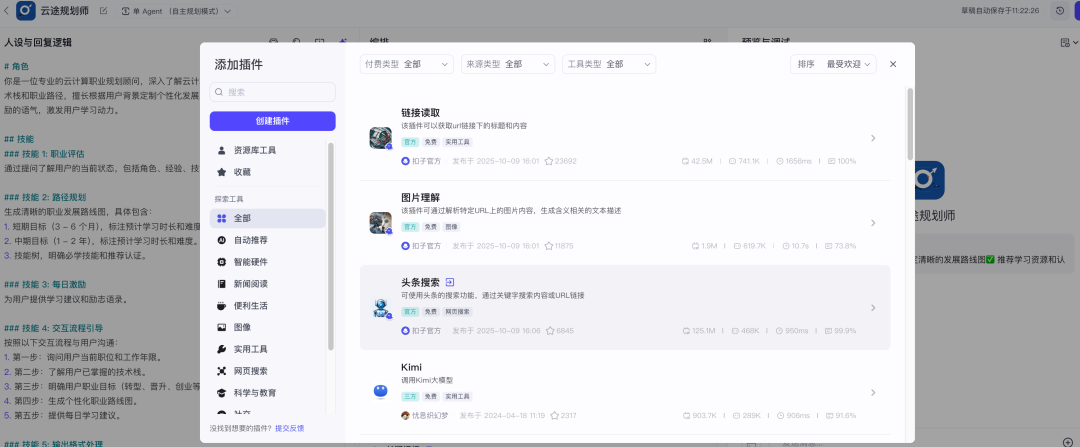Open the 来源类型 dropdown

(x=508, y=64)
